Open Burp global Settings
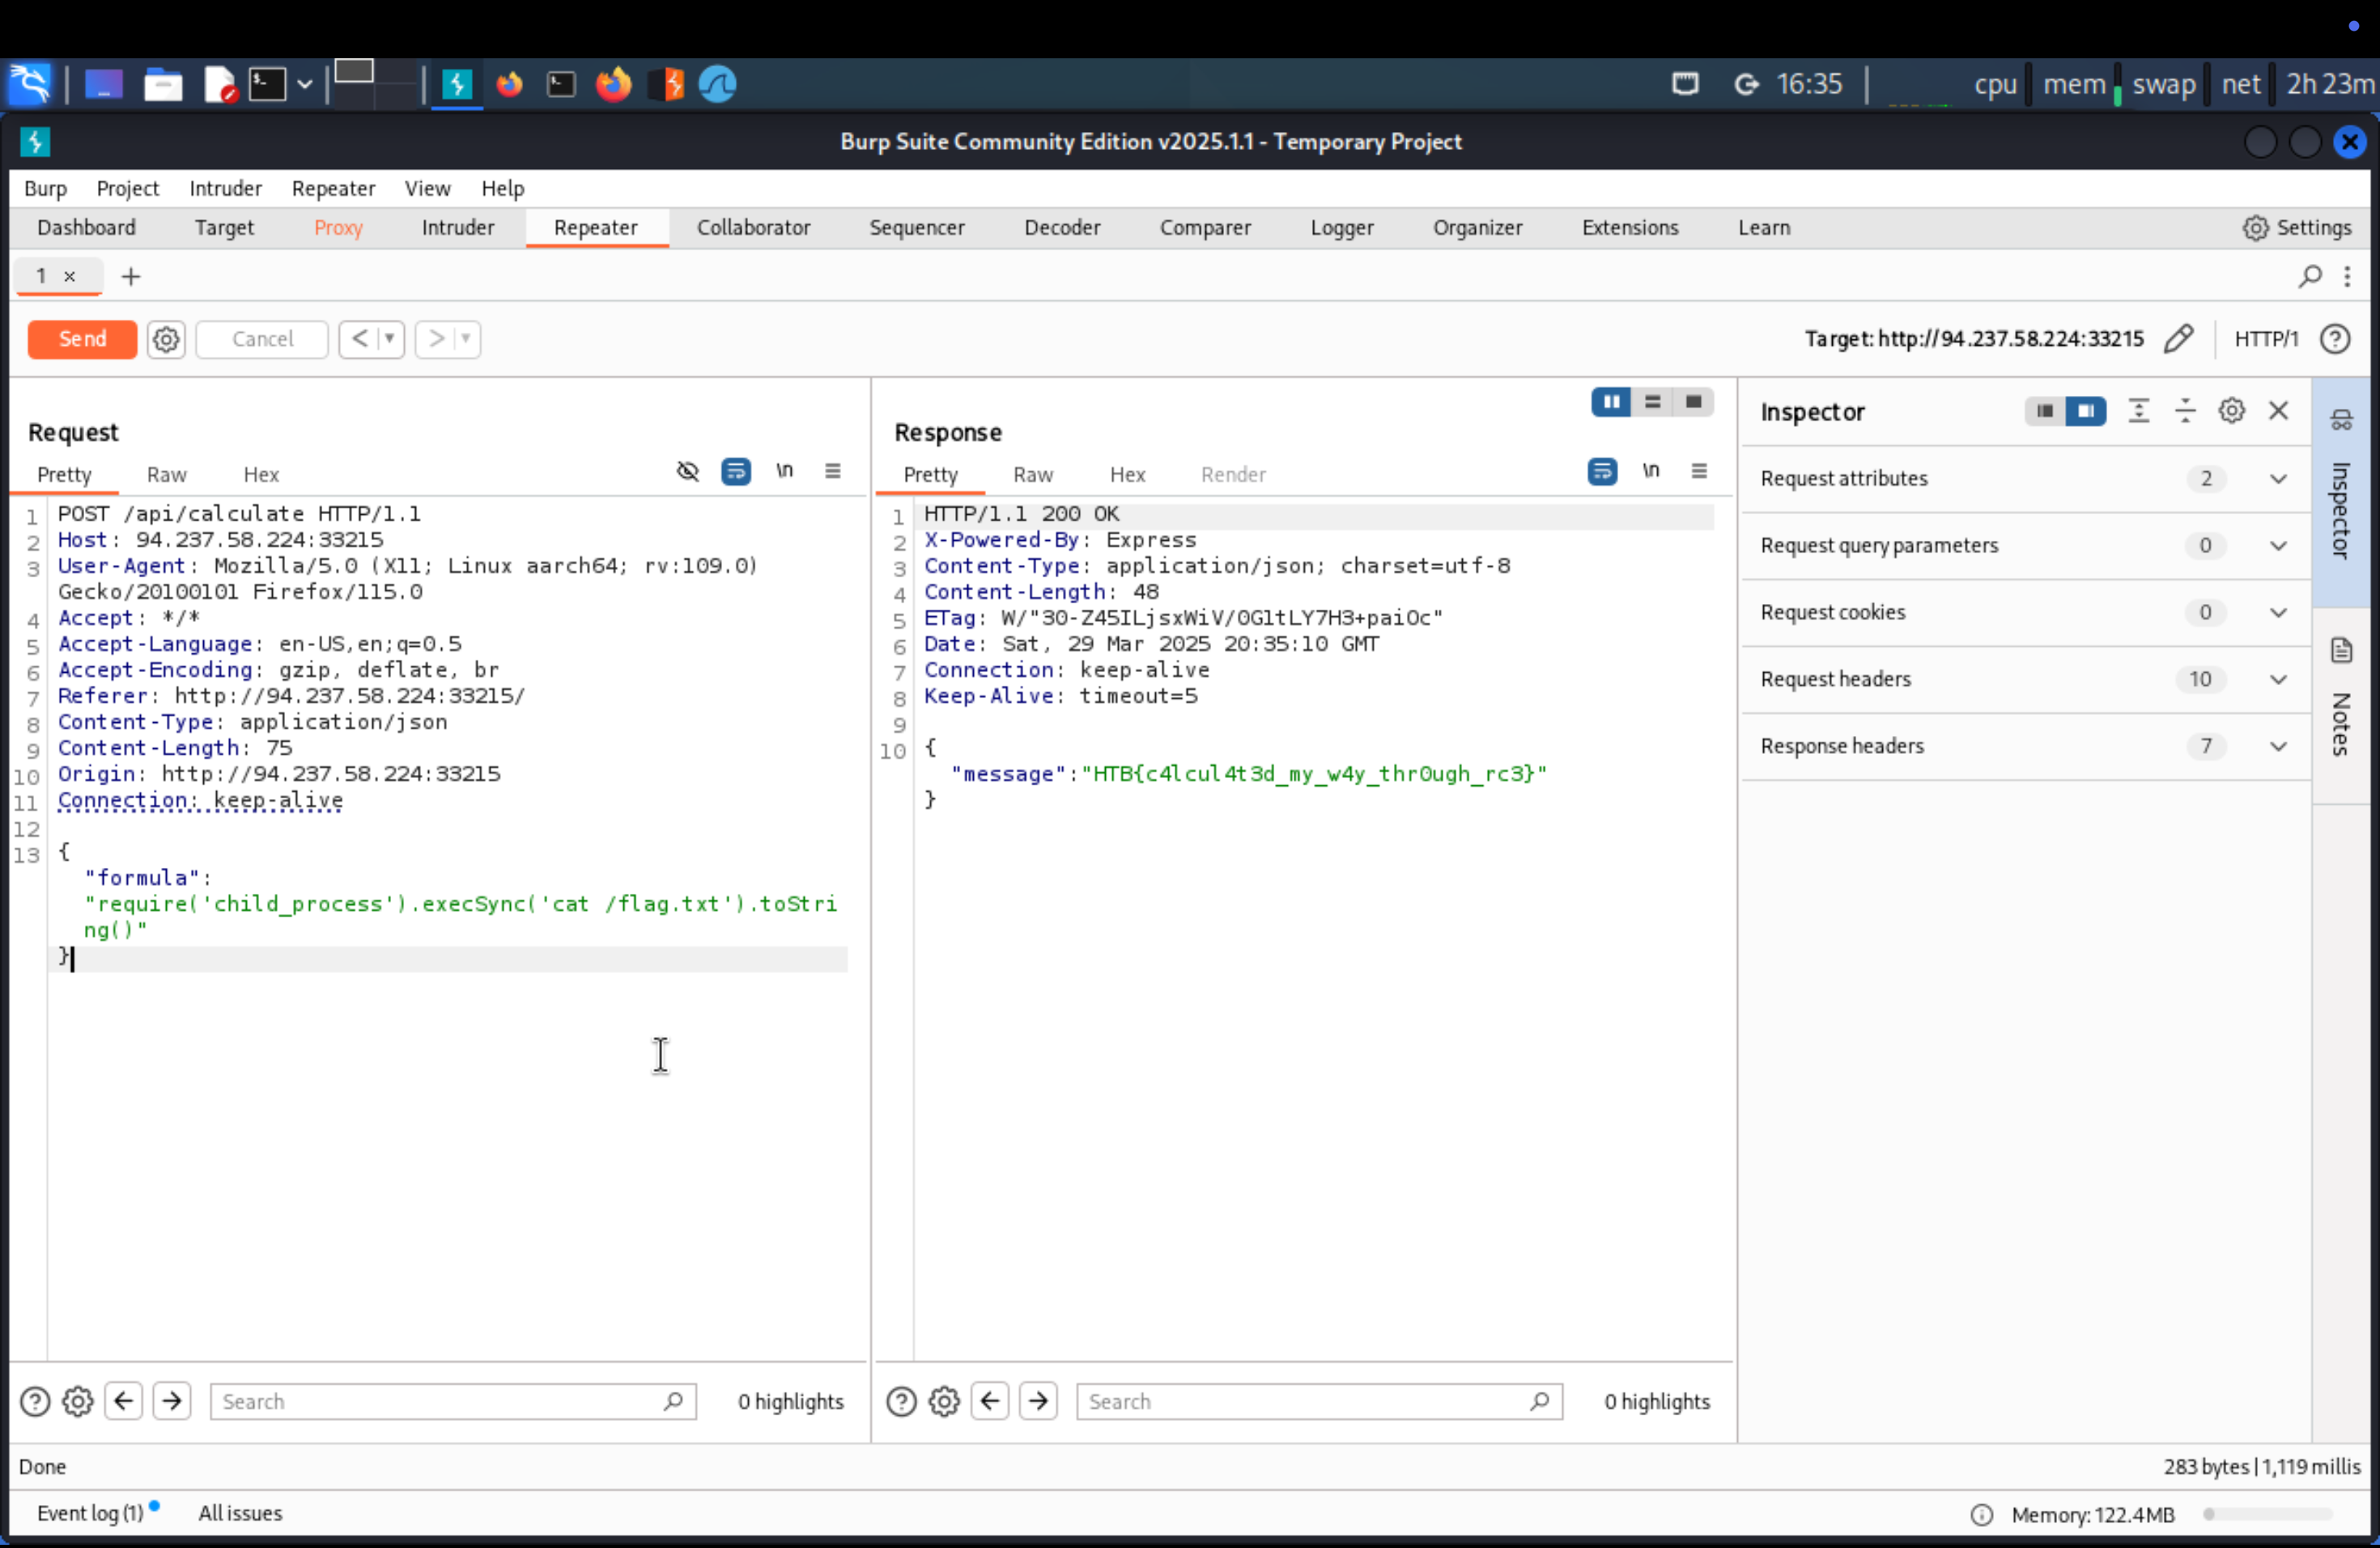This screenshot has height=1548, width=2380. click(x=2297, y=228)
